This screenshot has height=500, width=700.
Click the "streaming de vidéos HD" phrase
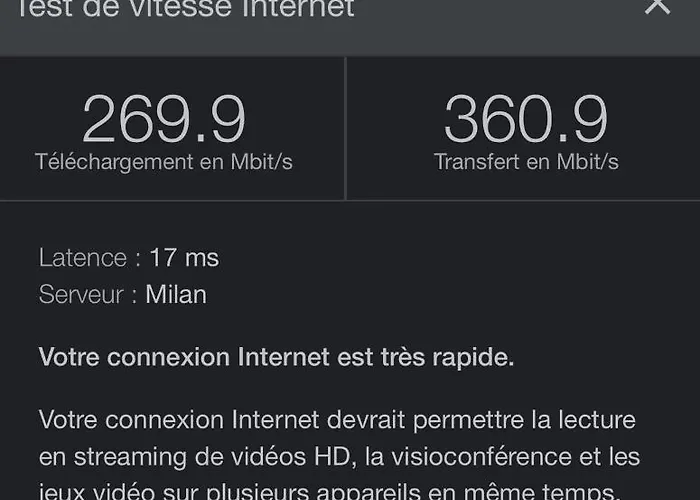click(x=212, y=457)
